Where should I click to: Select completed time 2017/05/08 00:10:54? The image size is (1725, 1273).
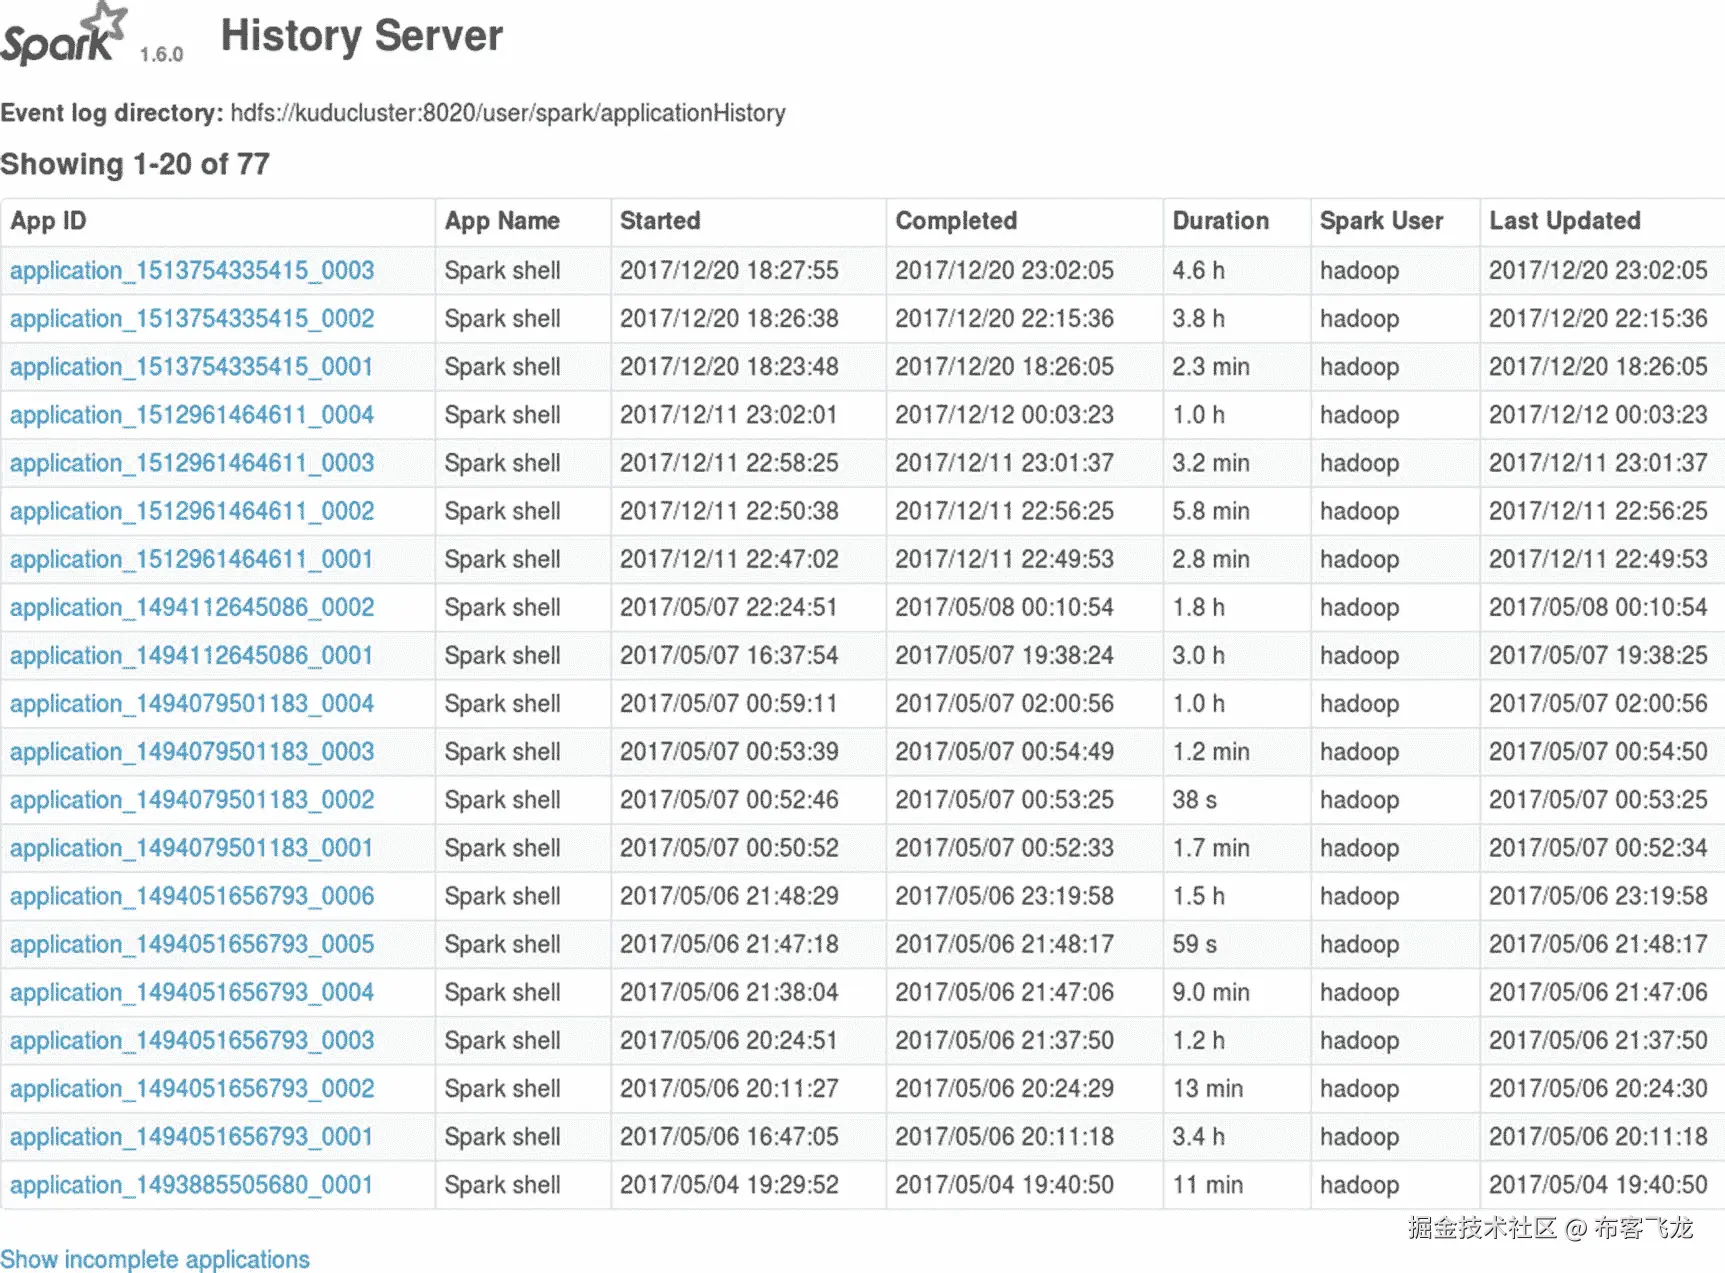[x=1004, y=607]
